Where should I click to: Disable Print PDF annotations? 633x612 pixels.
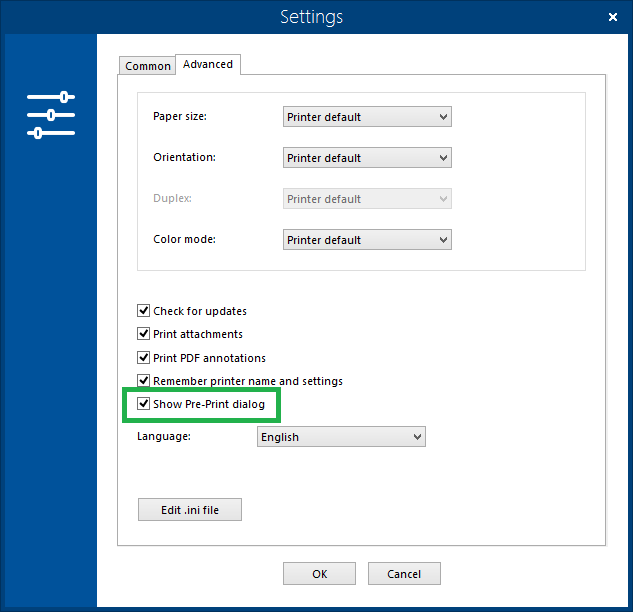(143, 357)
